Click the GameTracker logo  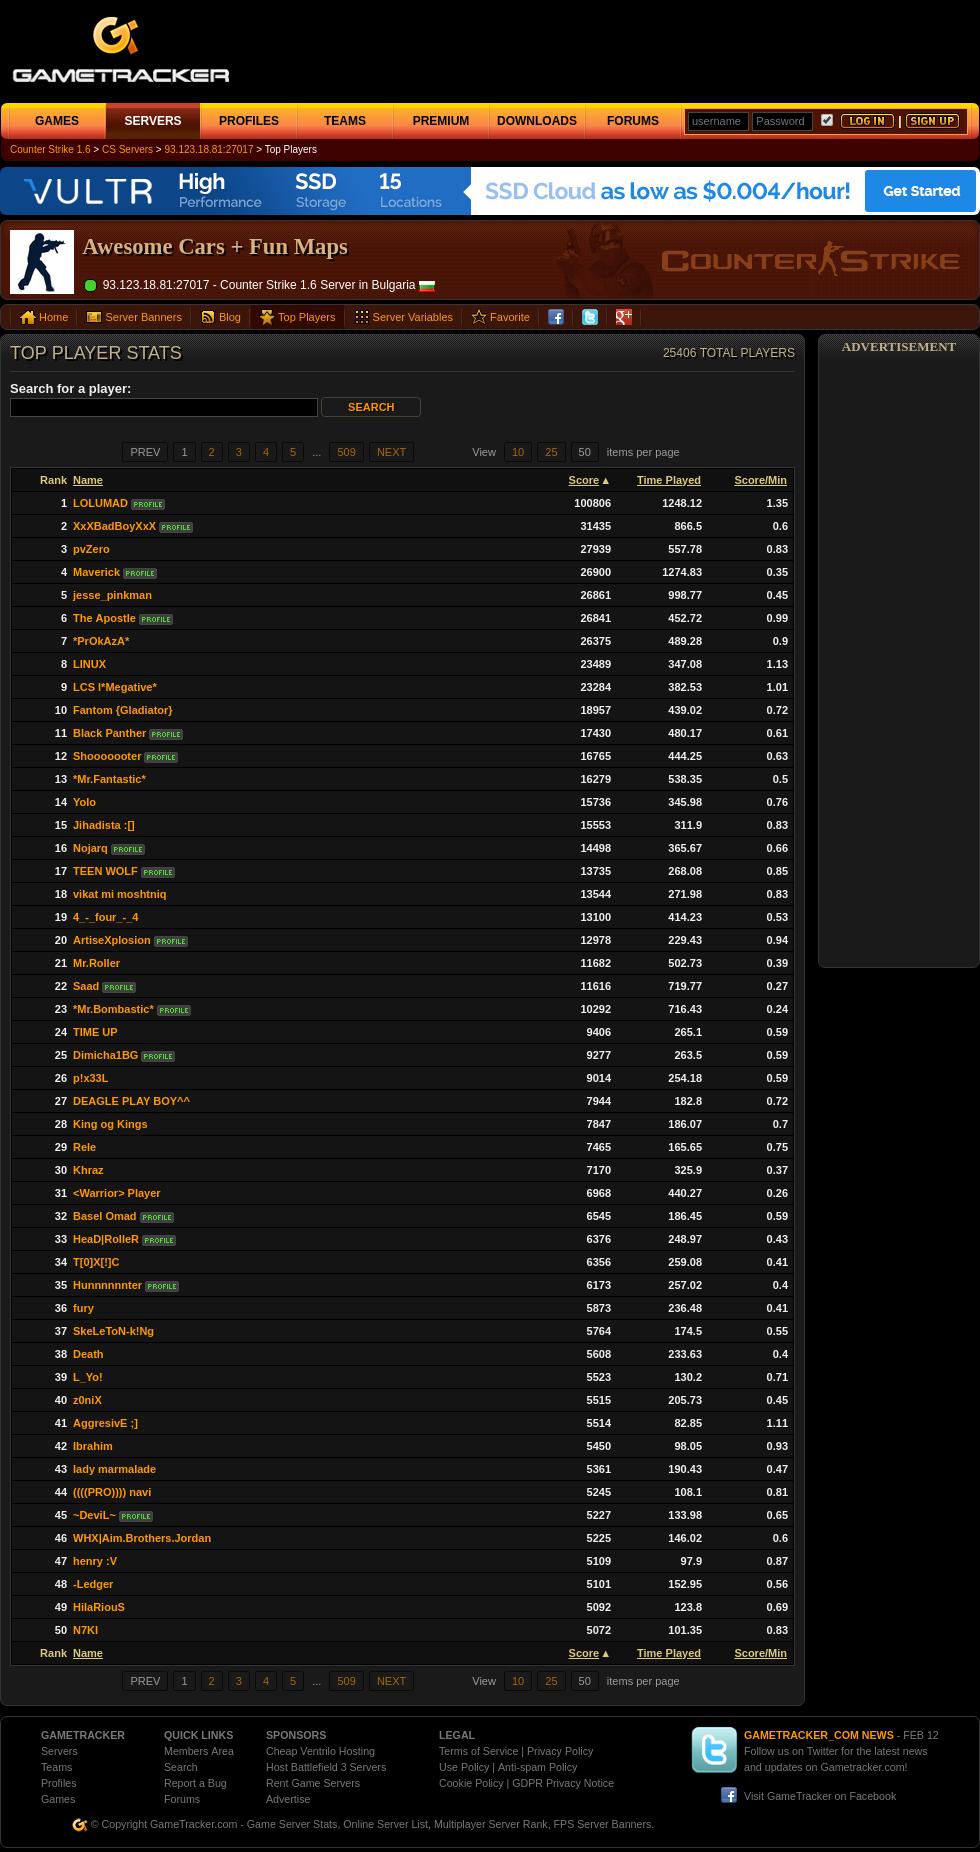point(121,49)
